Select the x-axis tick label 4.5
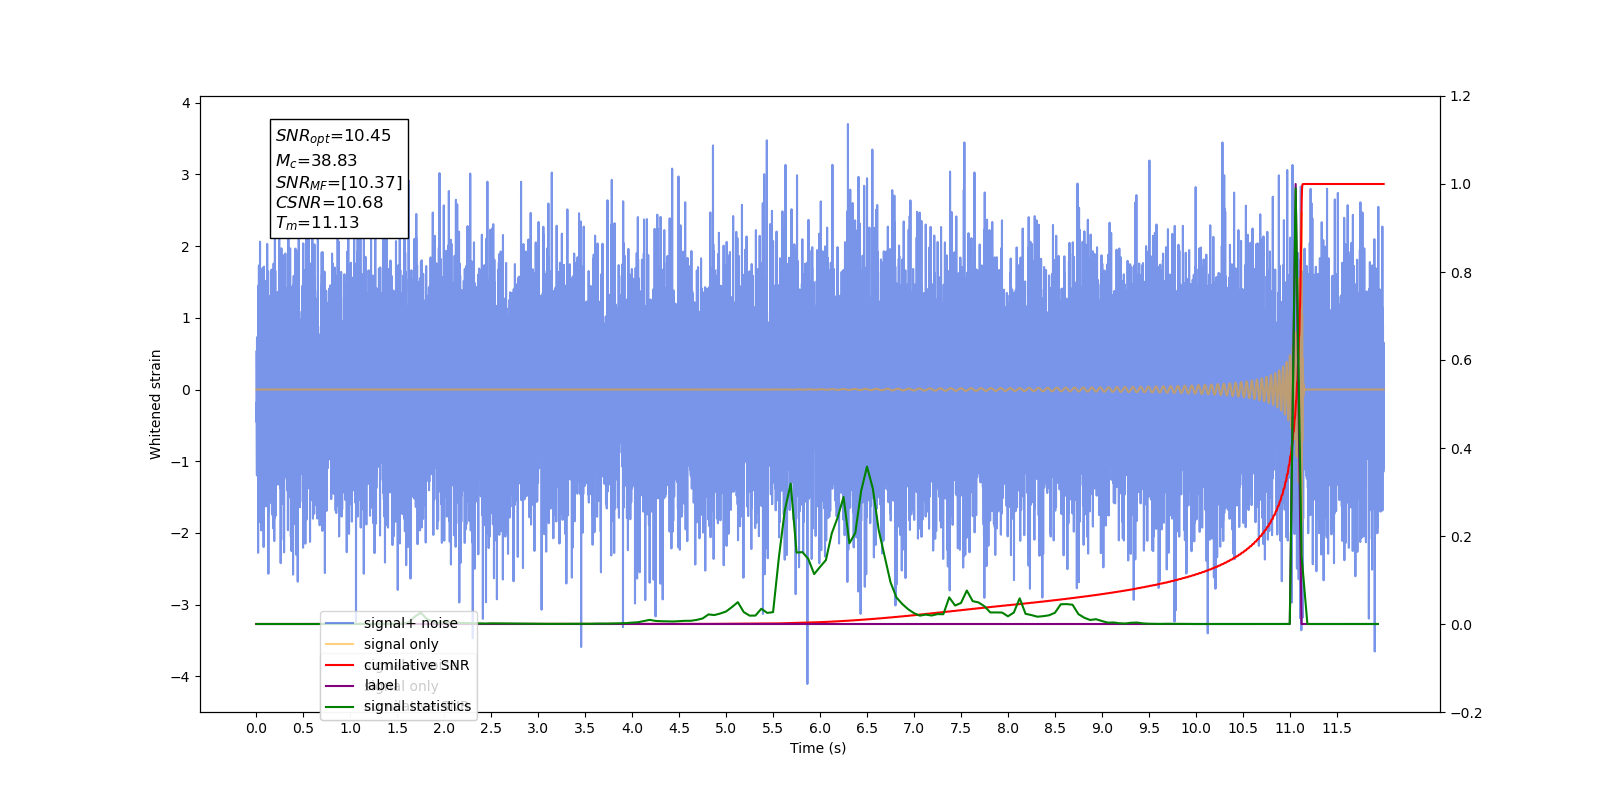This screenshot has width=1600, height=800. pos(679,728)
